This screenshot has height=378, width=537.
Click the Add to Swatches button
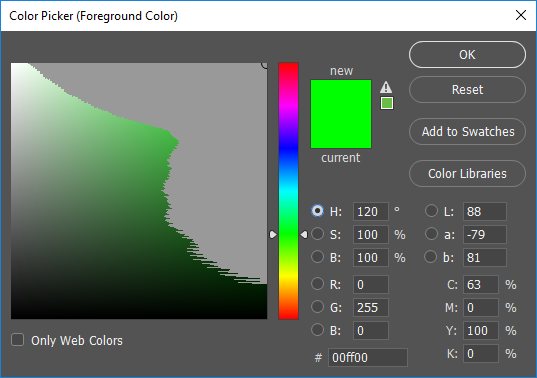pyautogui.click(x=467, y=131)
